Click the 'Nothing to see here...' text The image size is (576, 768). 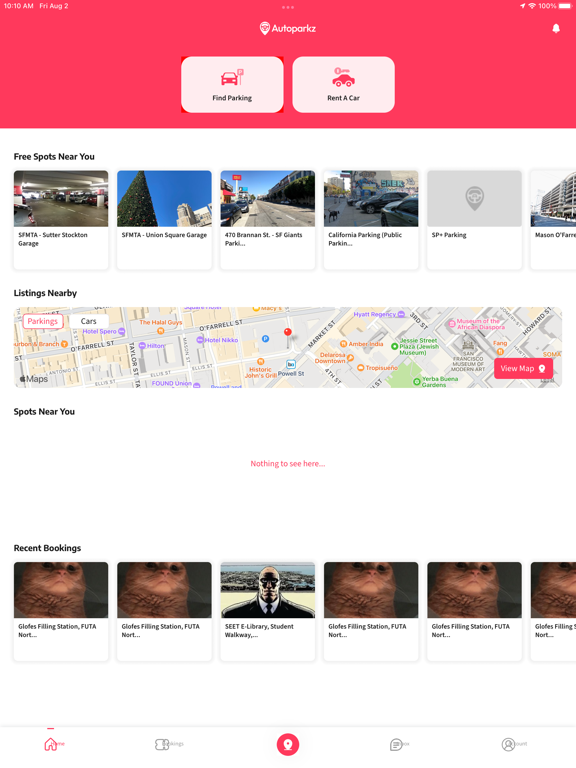(x=288, y=463)
